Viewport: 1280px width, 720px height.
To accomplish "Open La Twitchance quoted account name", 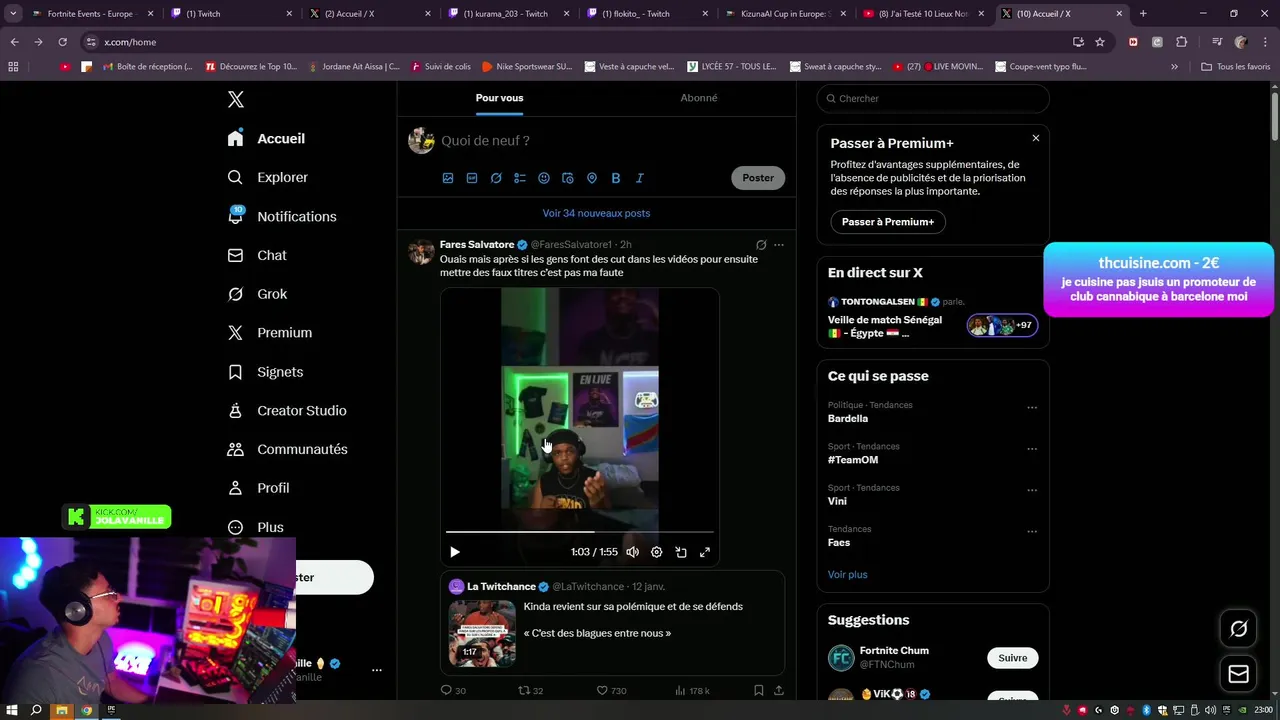I will (501, 586).
